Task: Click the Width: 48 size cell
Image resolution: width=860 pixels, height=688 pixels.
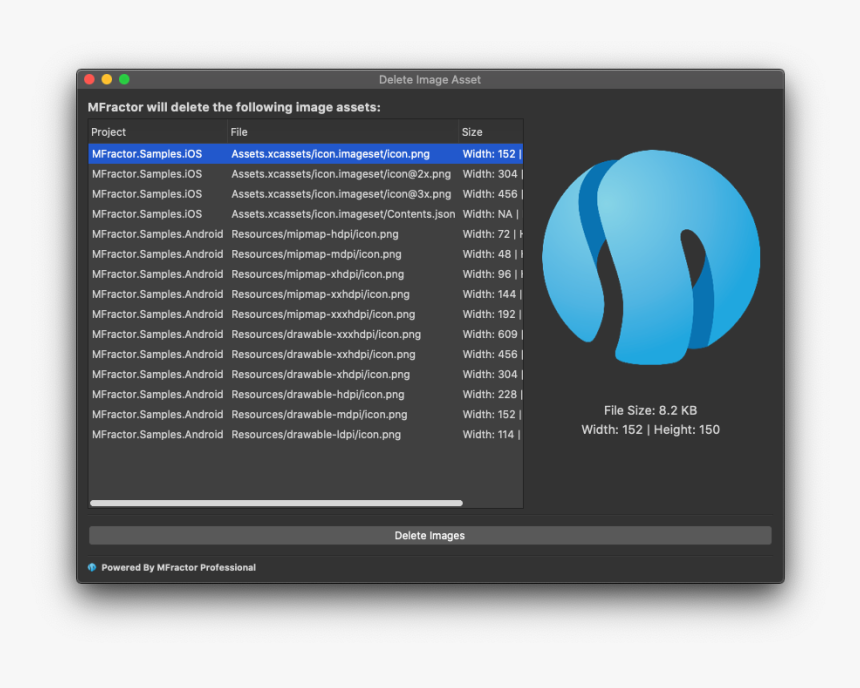Action: pos(493,254)
